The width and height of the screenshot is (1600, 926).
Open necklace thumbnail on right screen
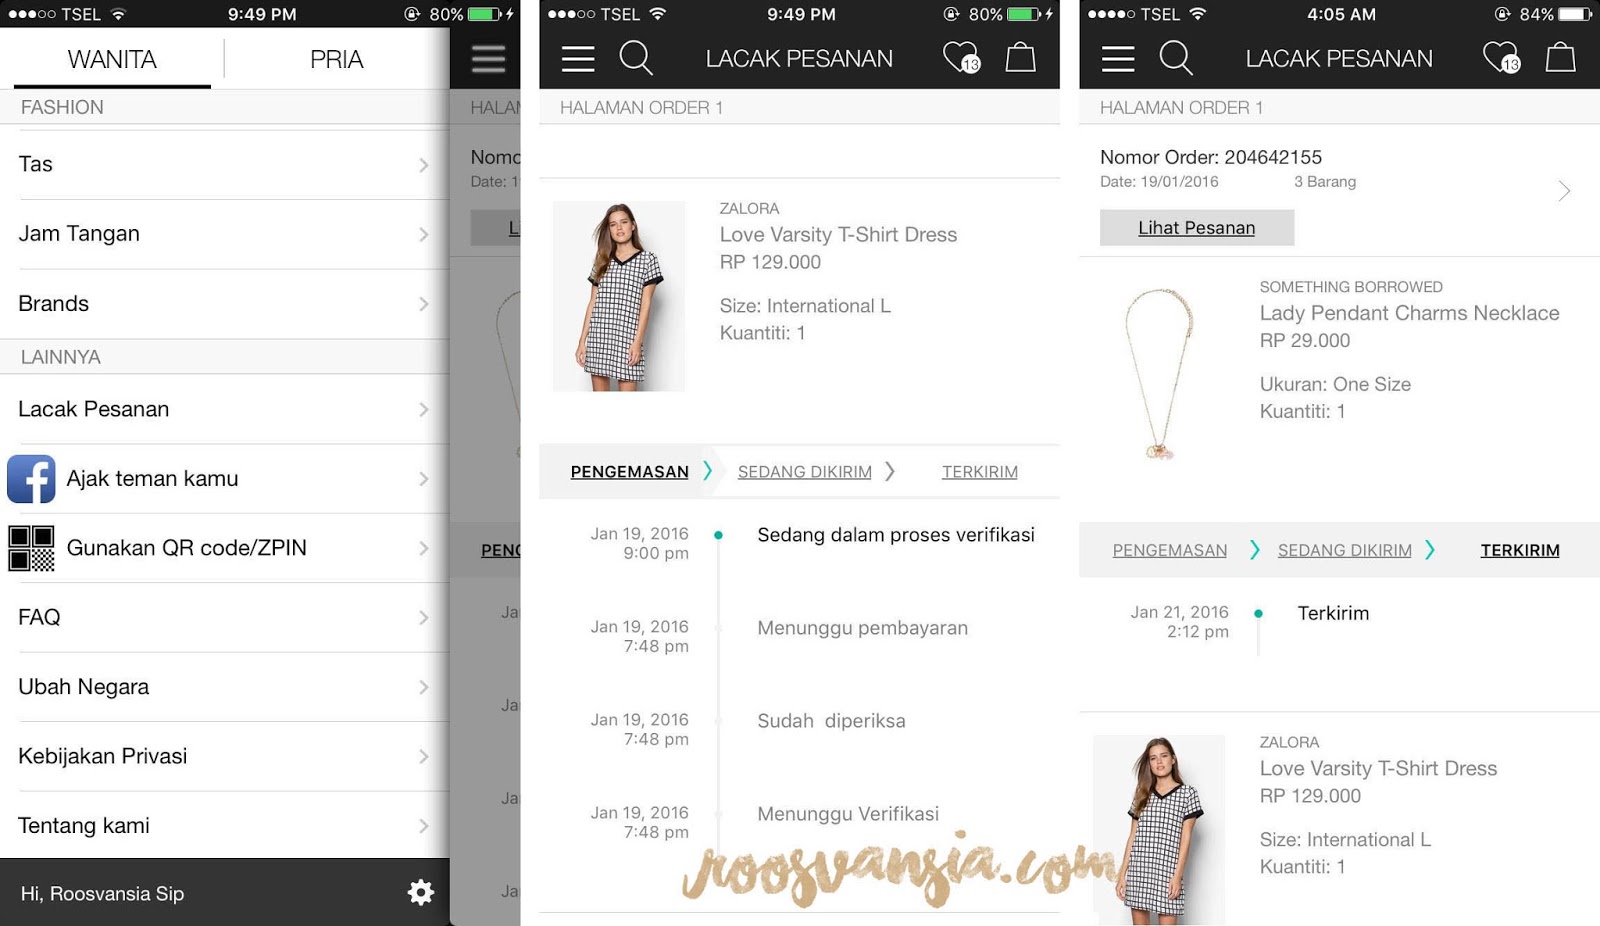[x=1159, y=374]
